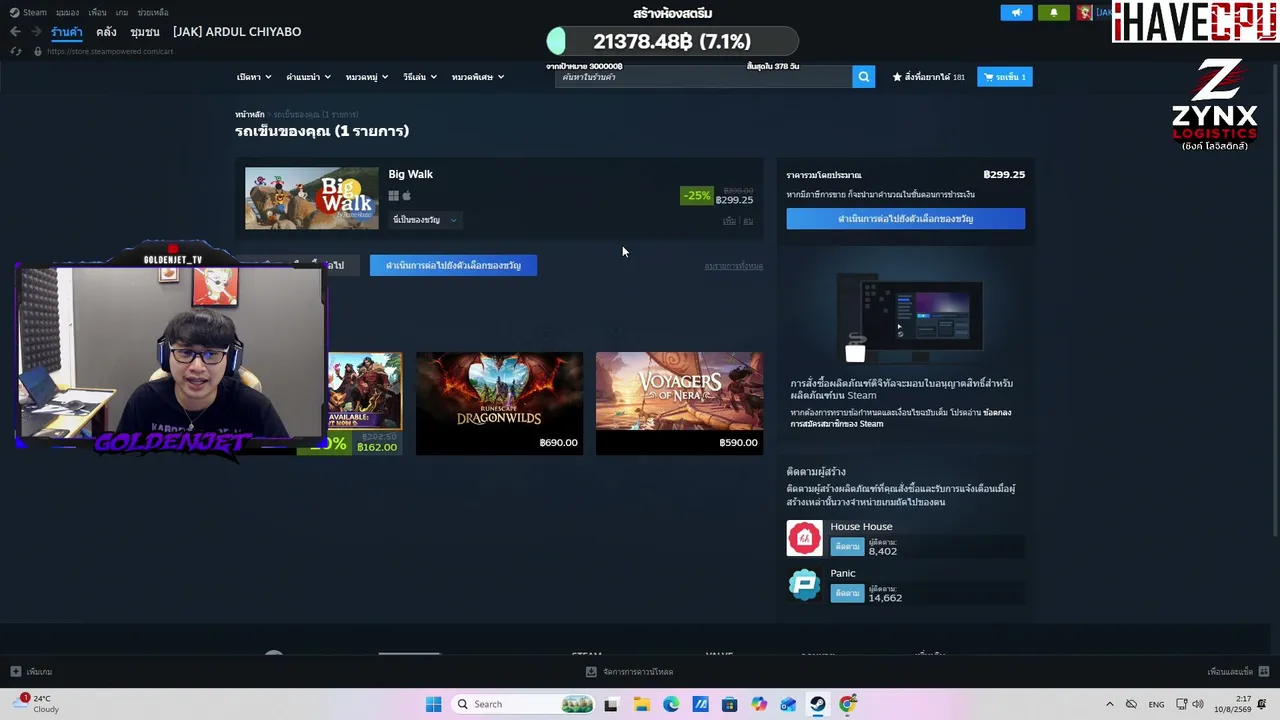Go forward with the Steam forward arrow
This screenshot has width=1280, height=720.
pyautogui.click(x=35, y=32)
